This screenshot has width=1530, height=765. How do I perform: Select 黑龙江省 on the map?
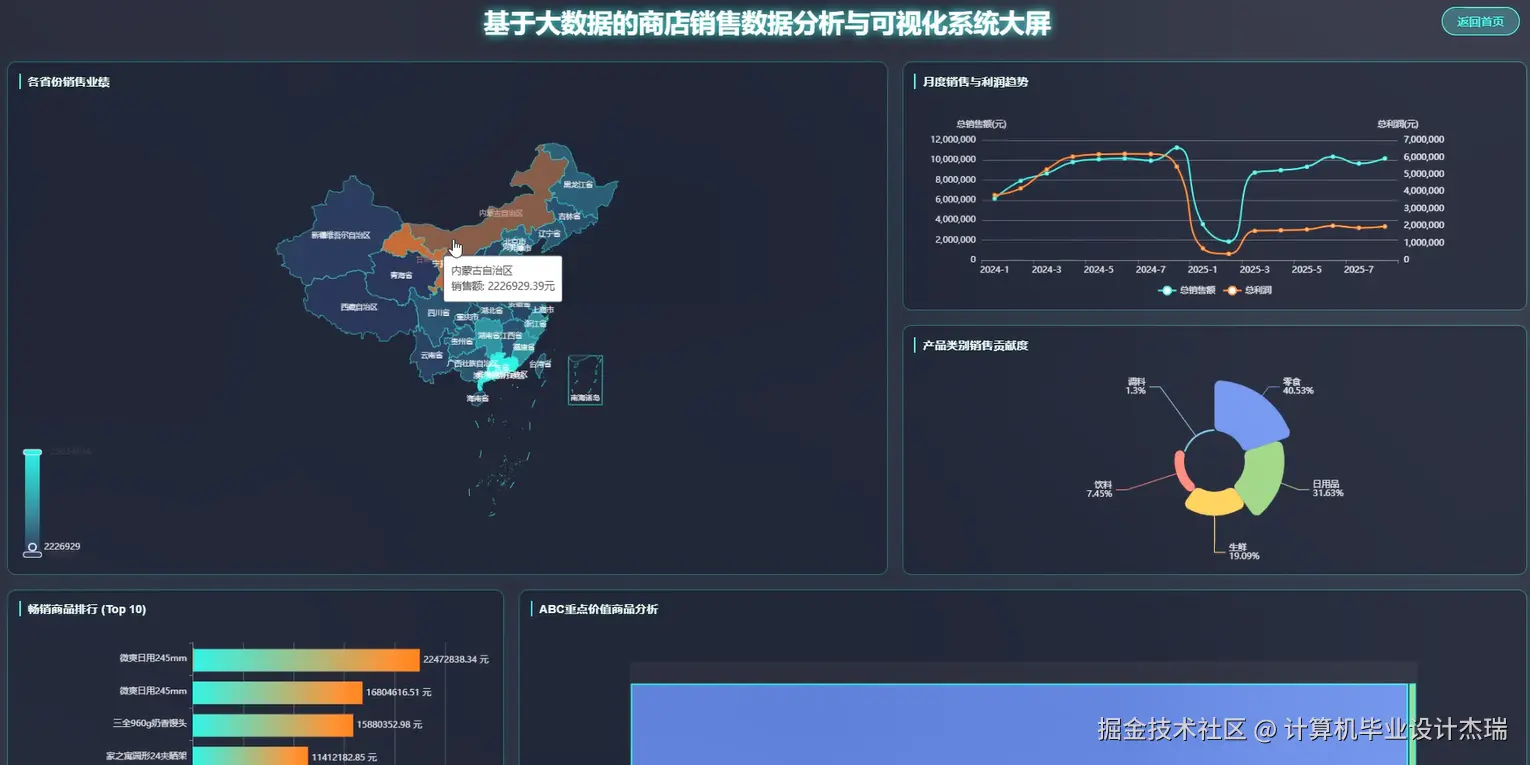point(578,184)
